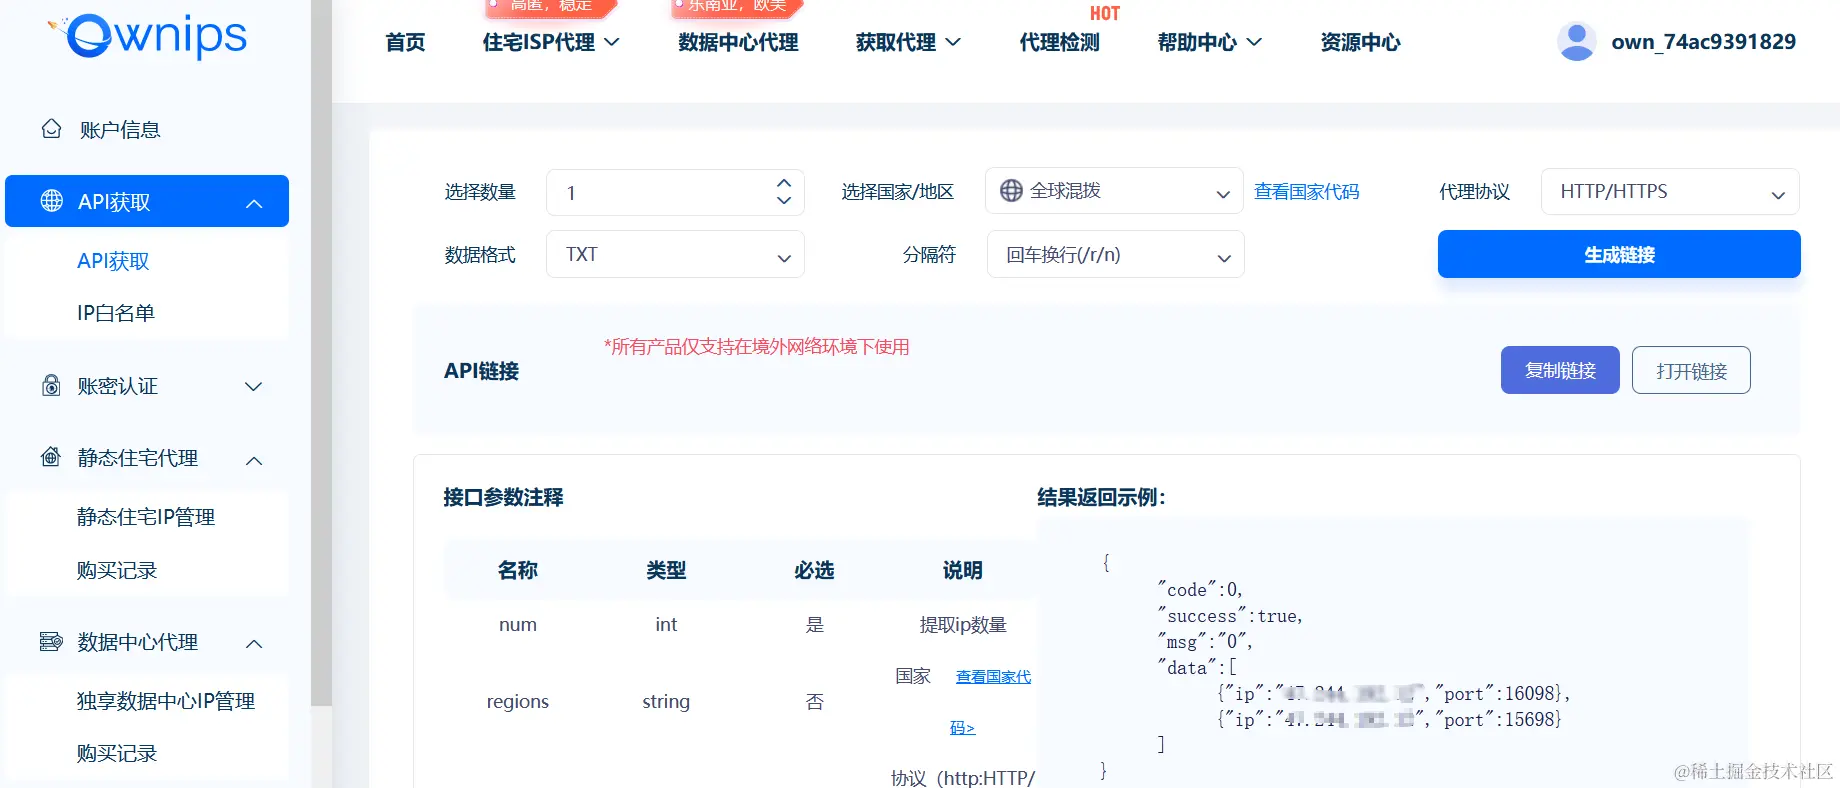Click the account info house icon
The height and width of the screenshot is (788, 1840).
pos(51,129)
